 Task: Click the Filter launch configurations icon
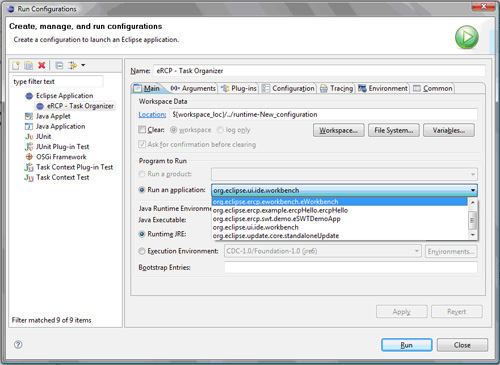click(x=72, y=65)
